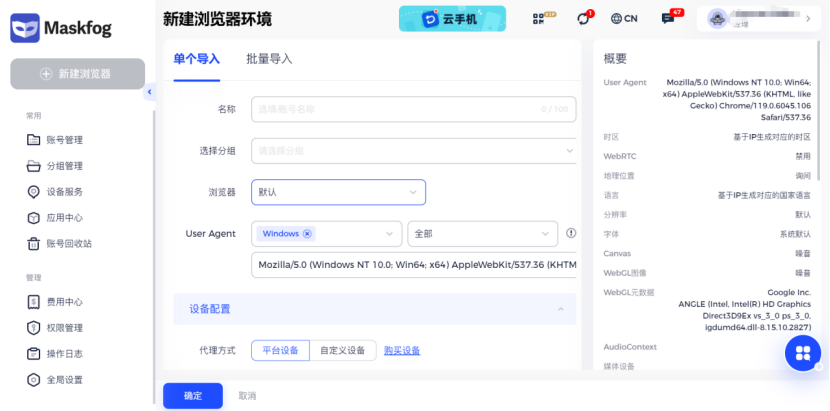The width and height of the screenshot is (830, 411).
Task: Select 平台设备 proxy mode option
Action: pos(280,350)
